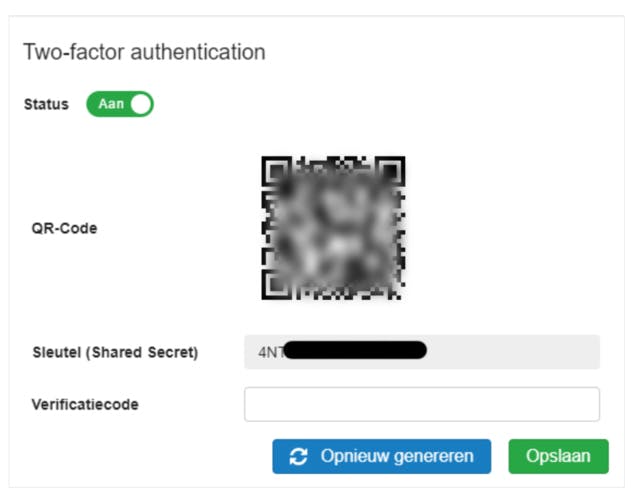Viewport: 640px width, 500px height.
Task: Focus the Verificatiecode input field
Action: point(421,405)
